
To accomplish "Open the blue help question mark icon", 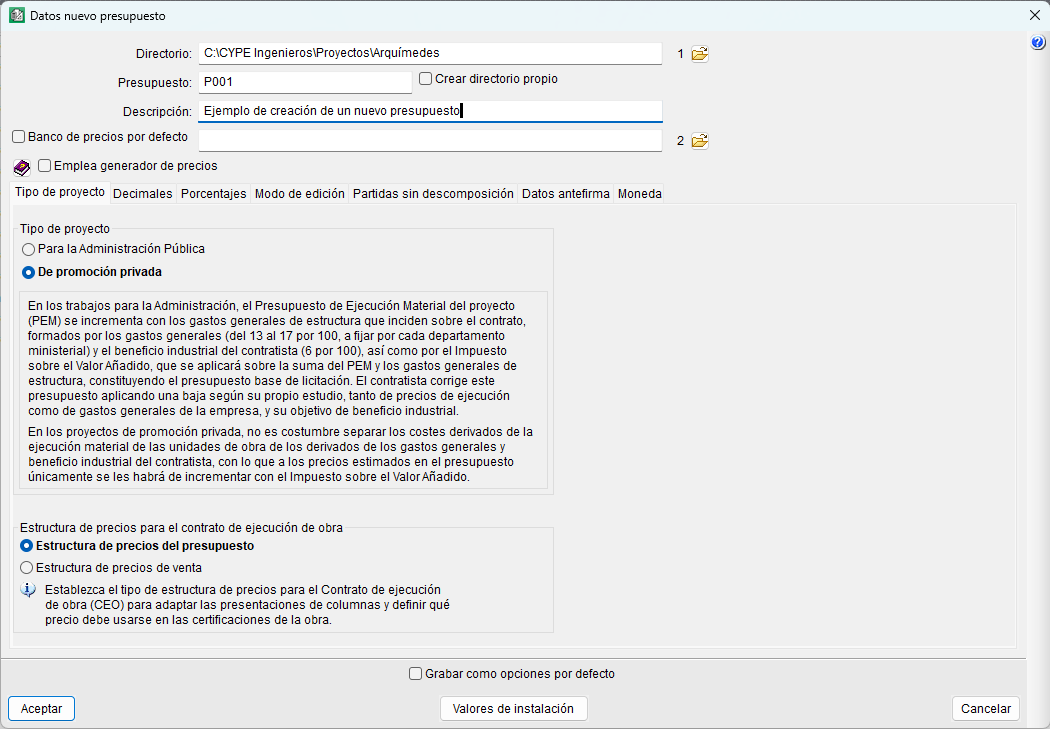I will [x=1037, y=43].
